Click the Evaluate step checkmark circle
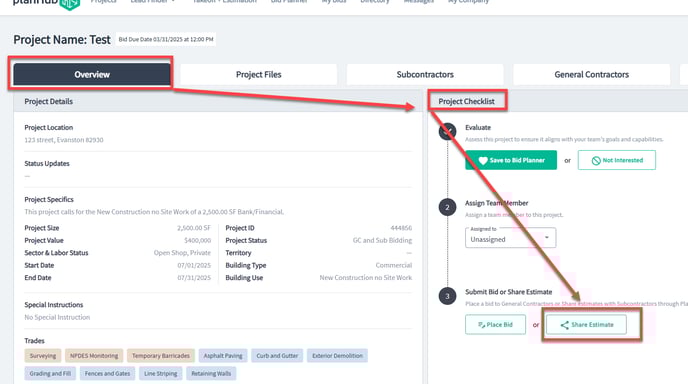The width and height of the screenshot is (688, 384). [x=447, y=131]
